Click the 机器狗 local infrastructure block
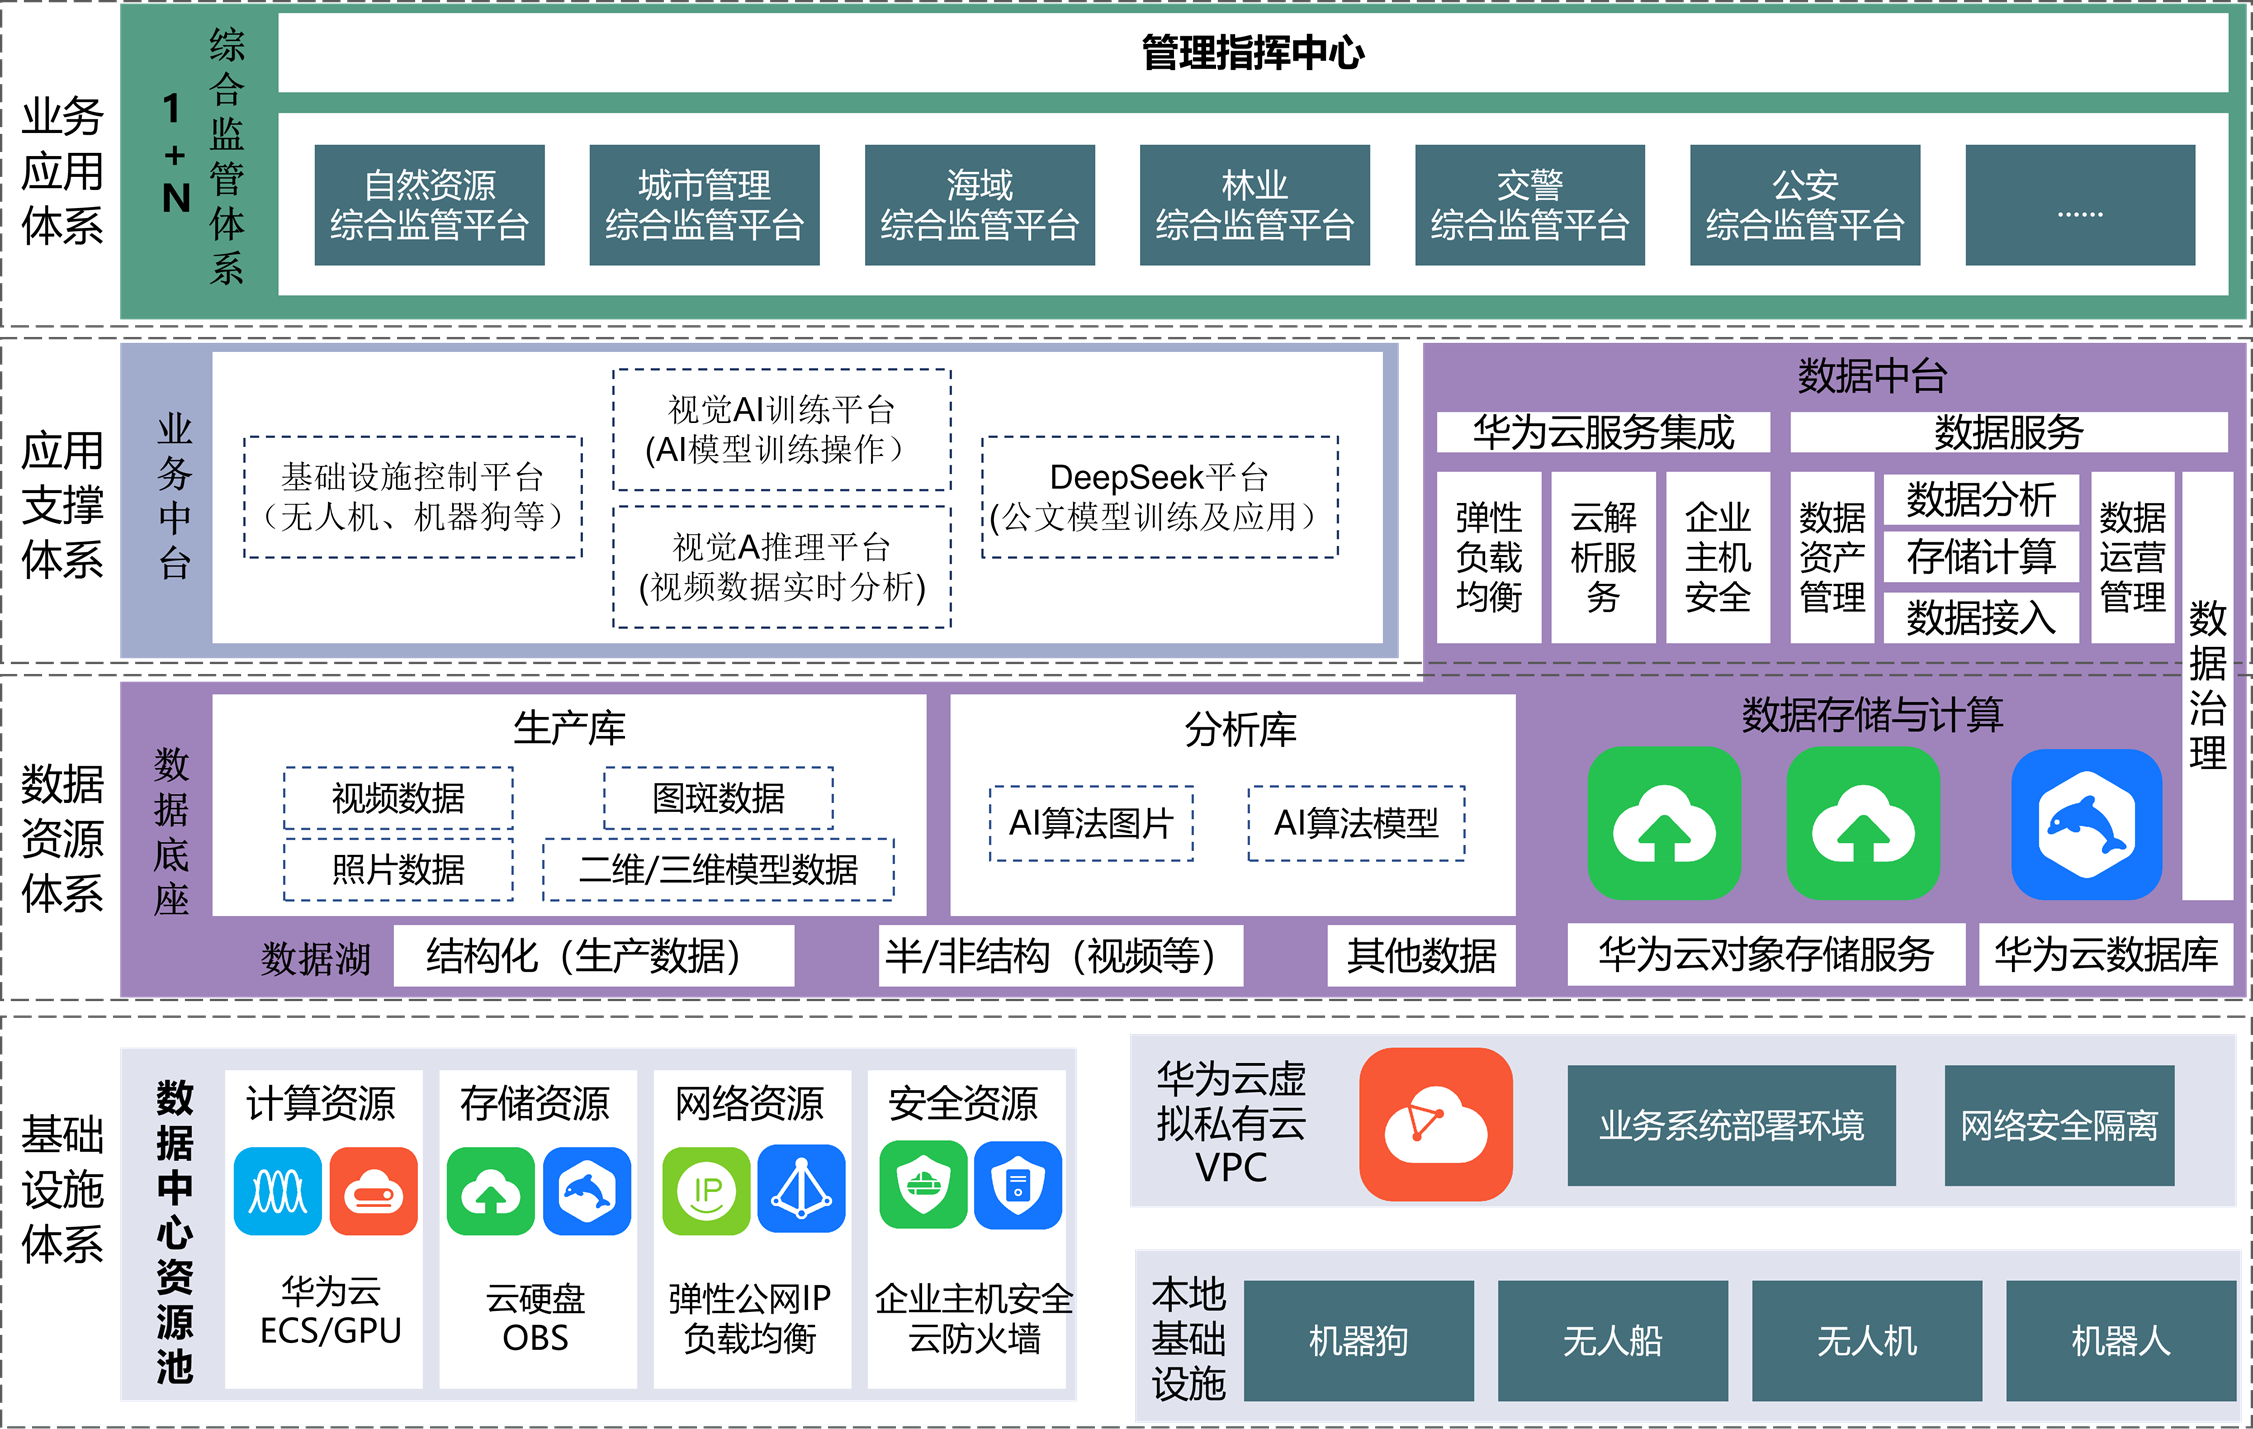The height and width of the screenshot is (1429, 2253). (1360, 1340)
